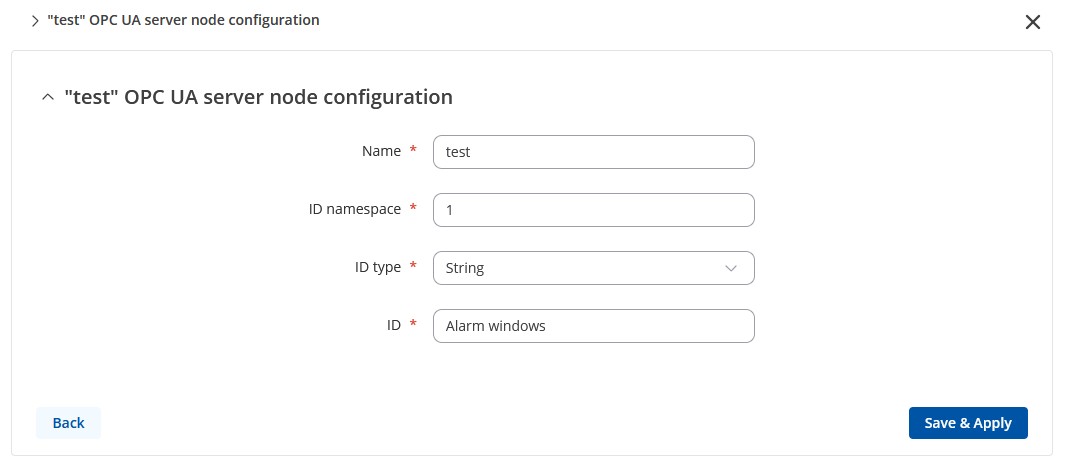The image size is (1066, 471).
Task: Click the "ID namespace" field label
Action: click(x=355, y=209)
